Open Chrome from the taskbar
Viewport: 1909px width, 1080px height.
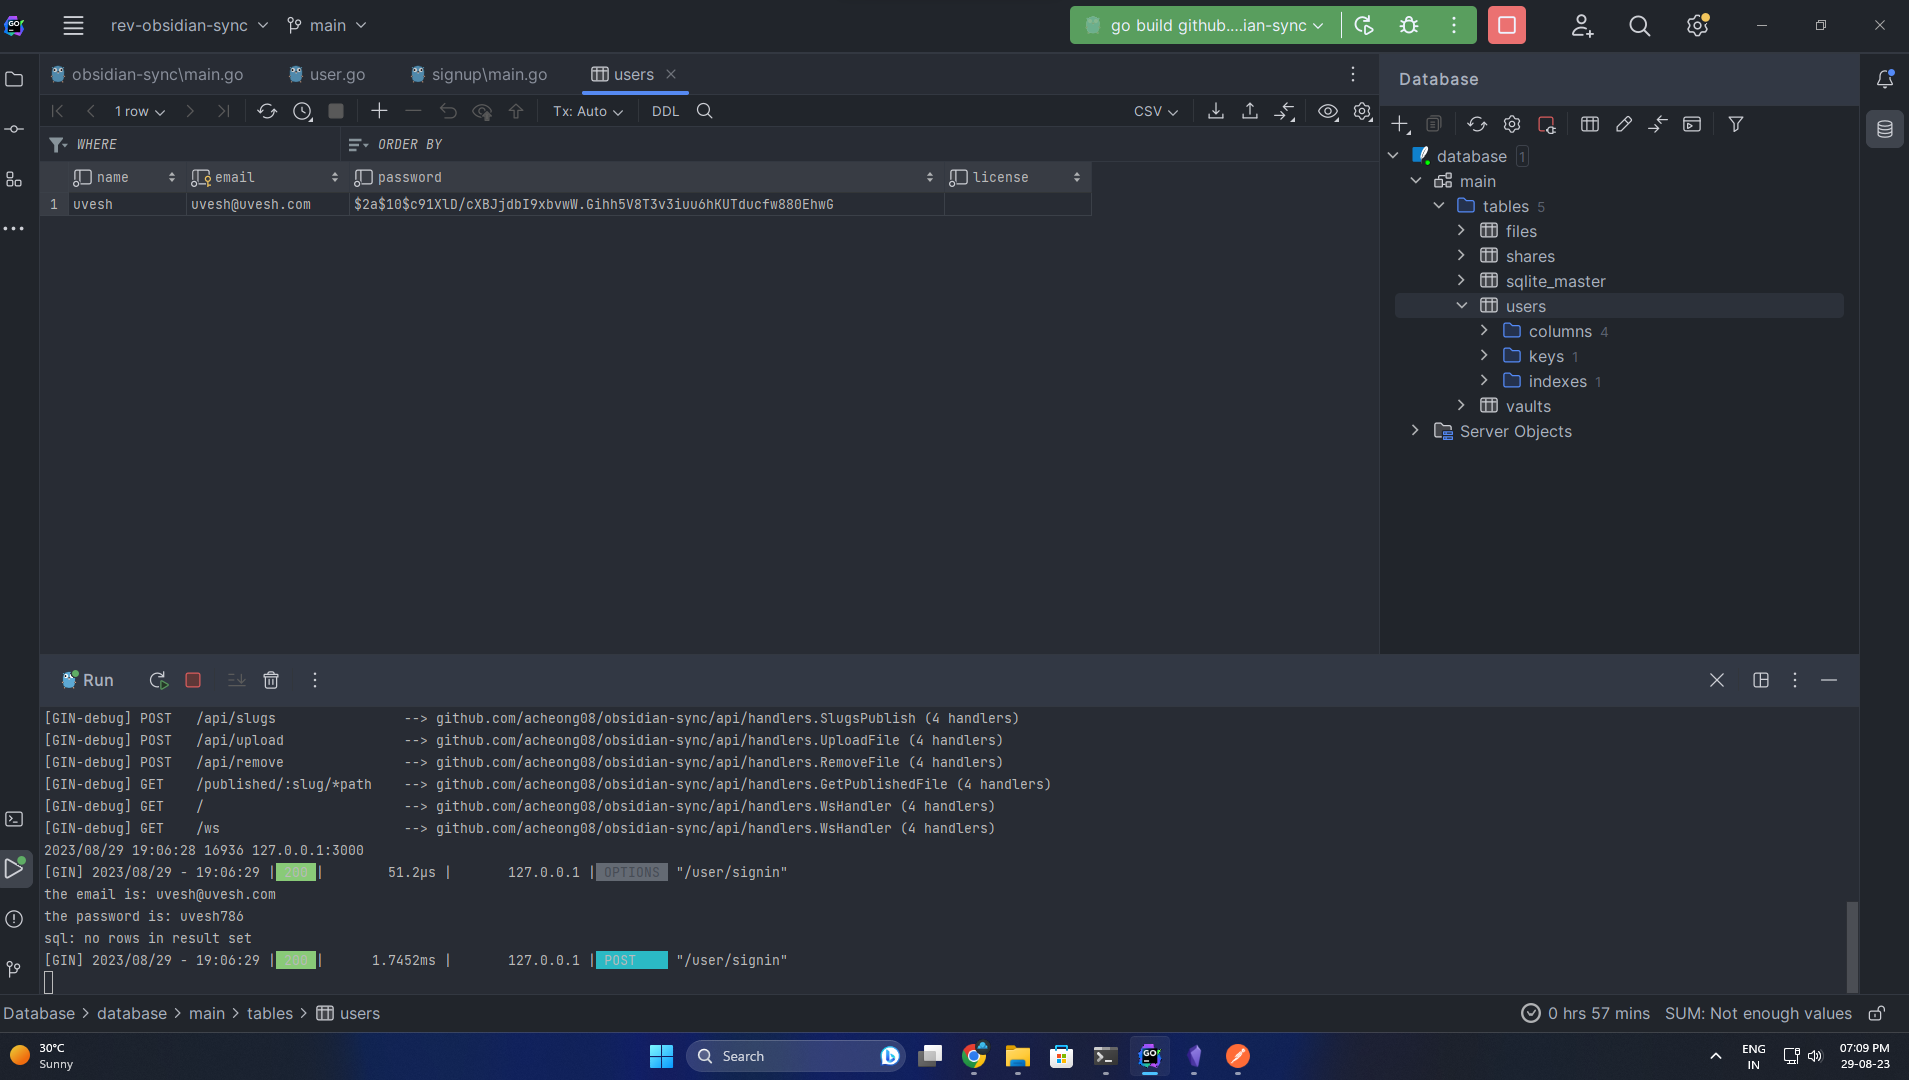(x=974, y=1056)
